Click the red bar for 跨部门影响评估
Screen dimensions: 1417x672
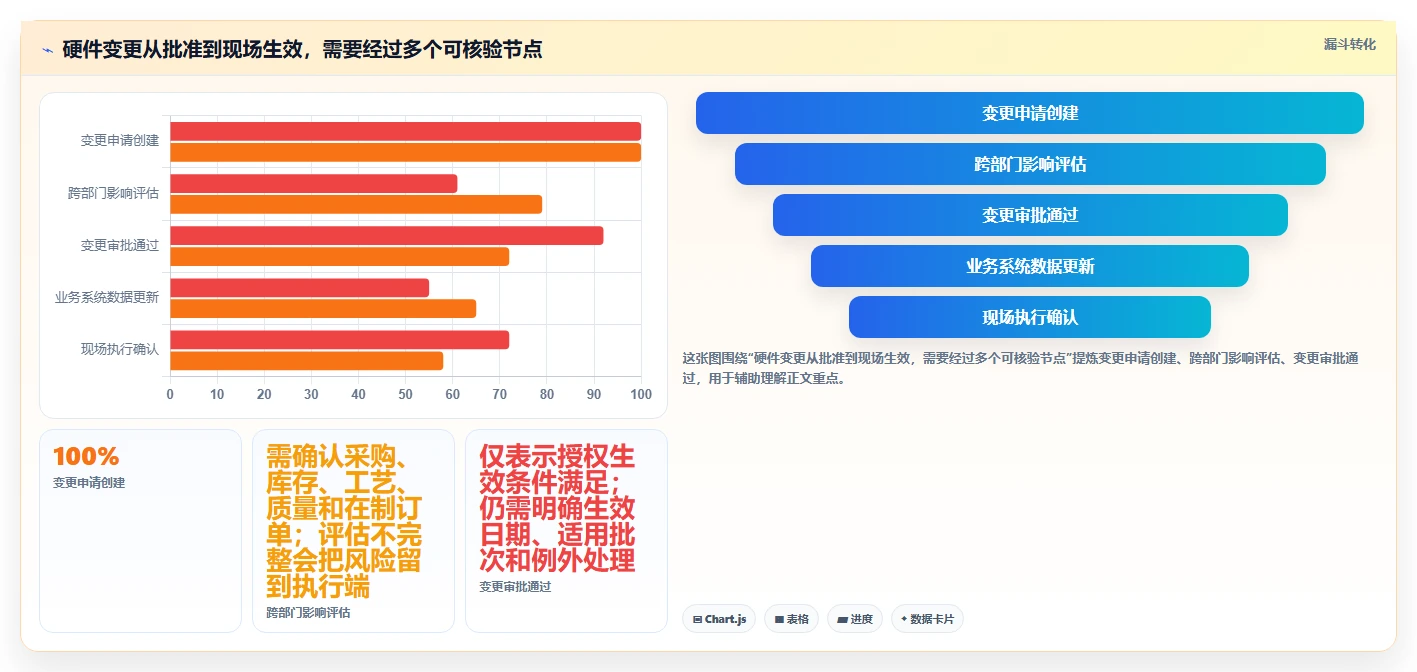[313, 183]
